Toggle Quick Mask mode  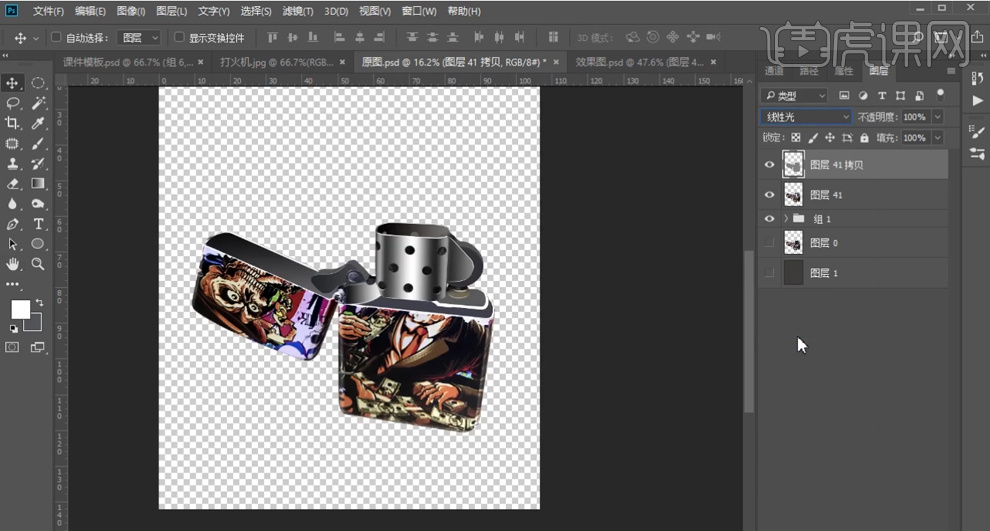(12, 347)
